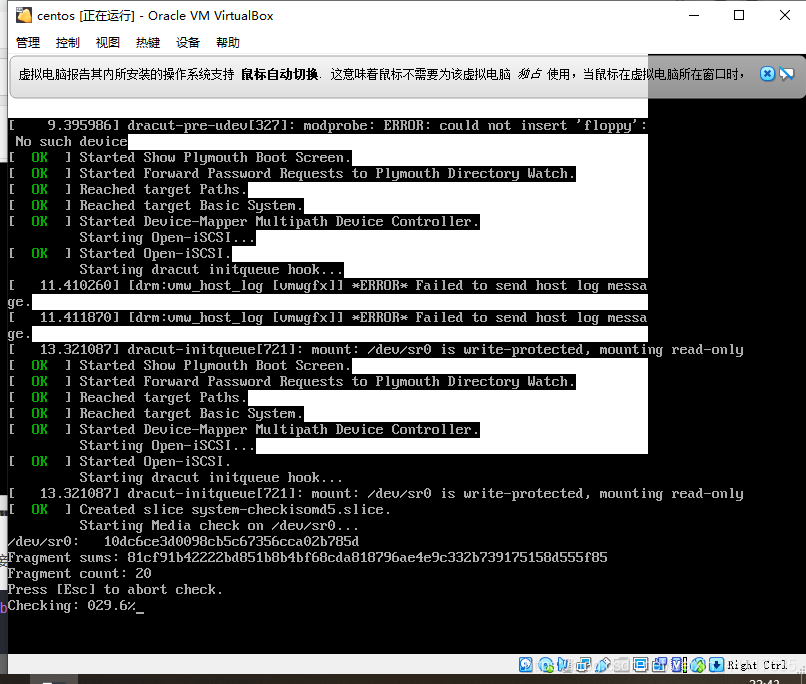Click the Right Ctrl host key label
Screen dimensions: 806x684
pyautogui.click(x=757, y=665)
